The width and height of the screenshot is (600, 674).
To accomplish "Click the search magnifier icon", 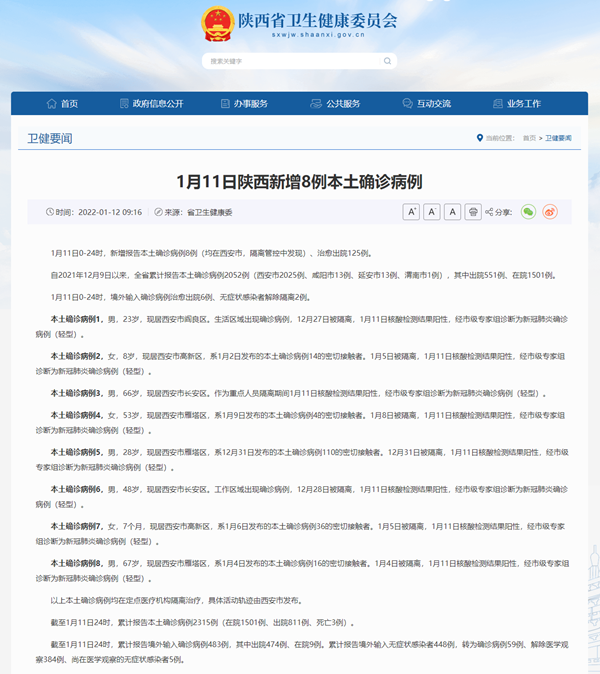I will (x=387, y=61).
